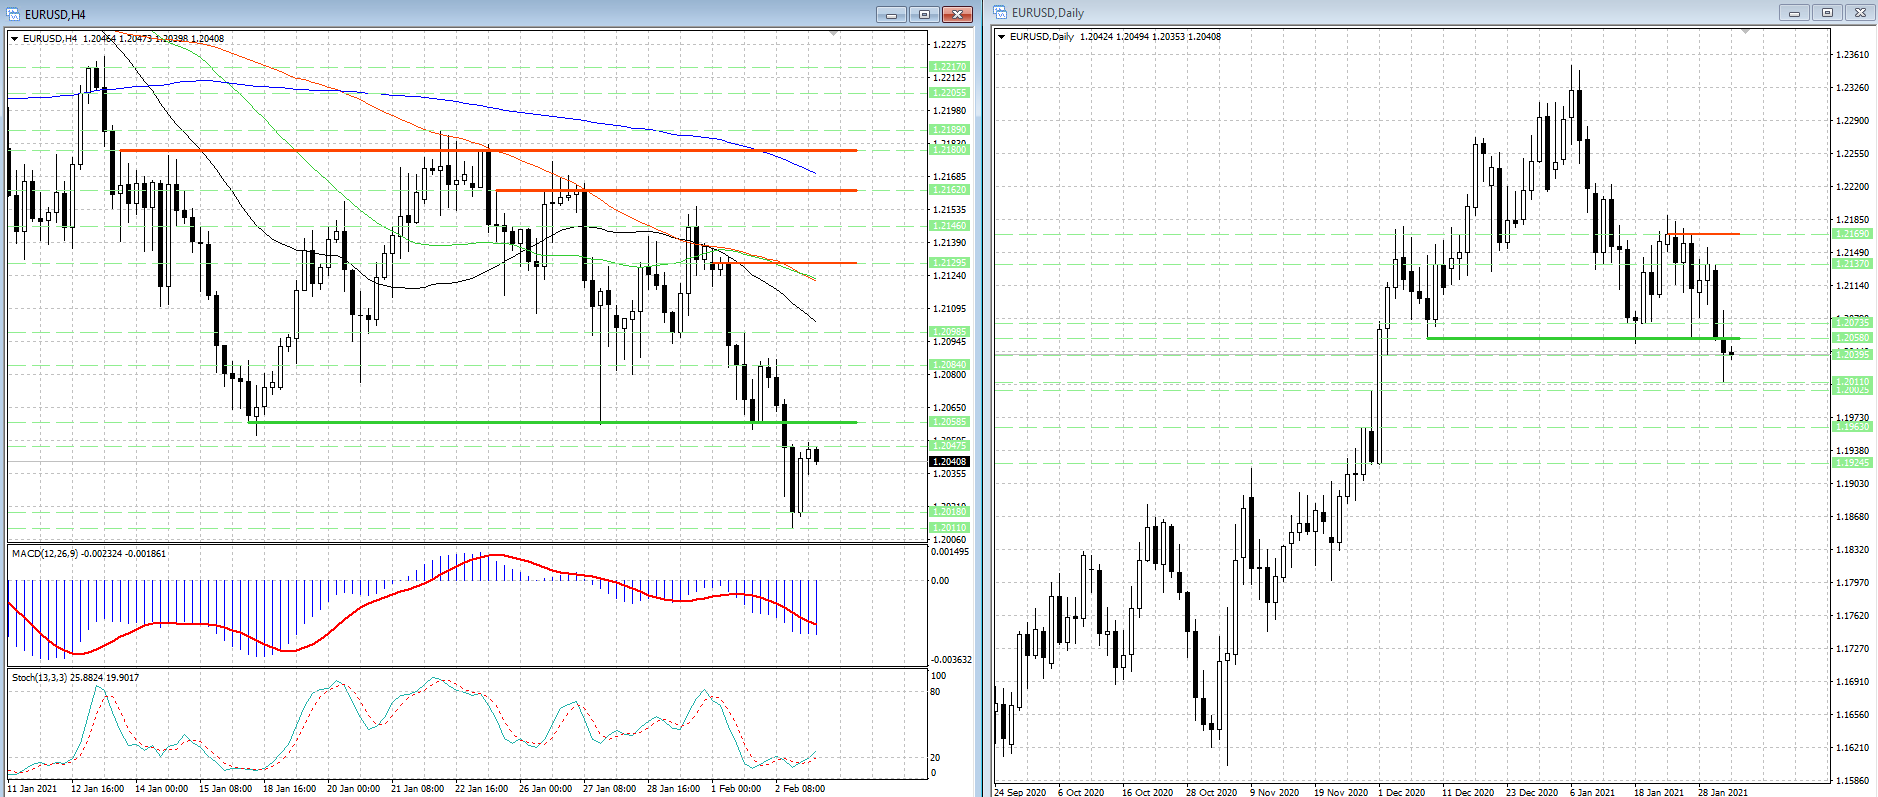Click the 1.23610 price on Daily scale

1853,55
